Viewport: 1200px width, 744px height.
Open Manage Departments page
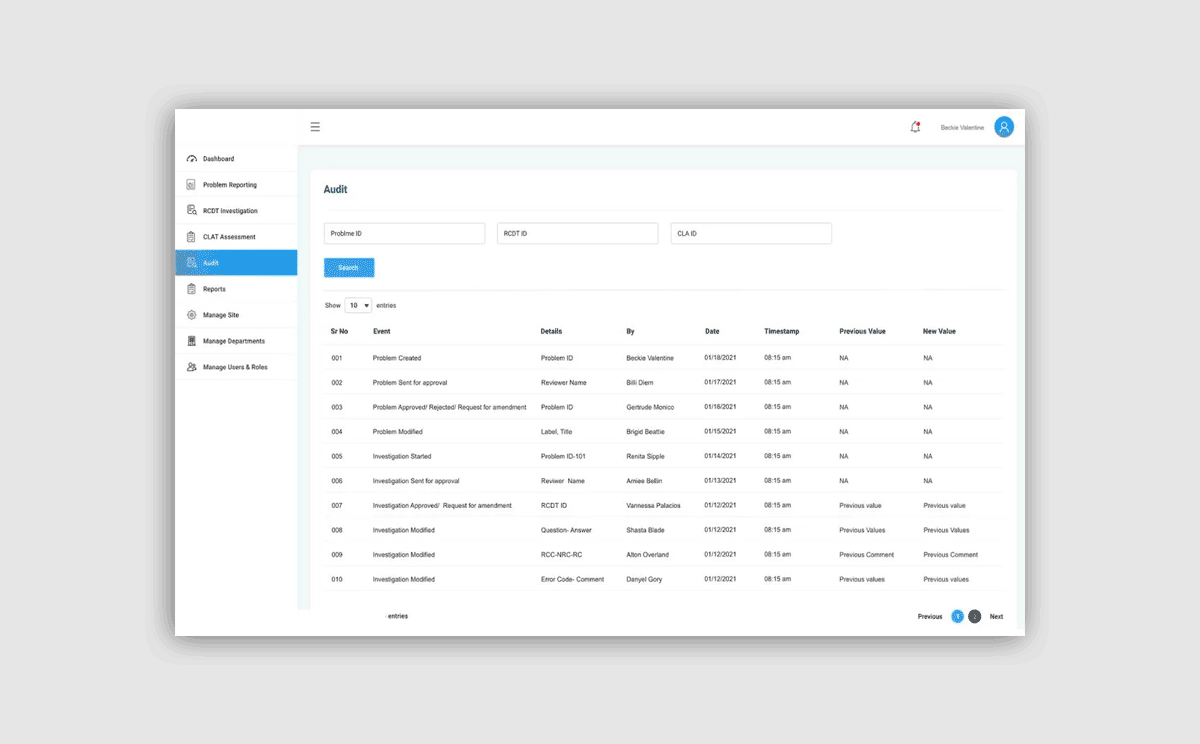coord(236,341)
